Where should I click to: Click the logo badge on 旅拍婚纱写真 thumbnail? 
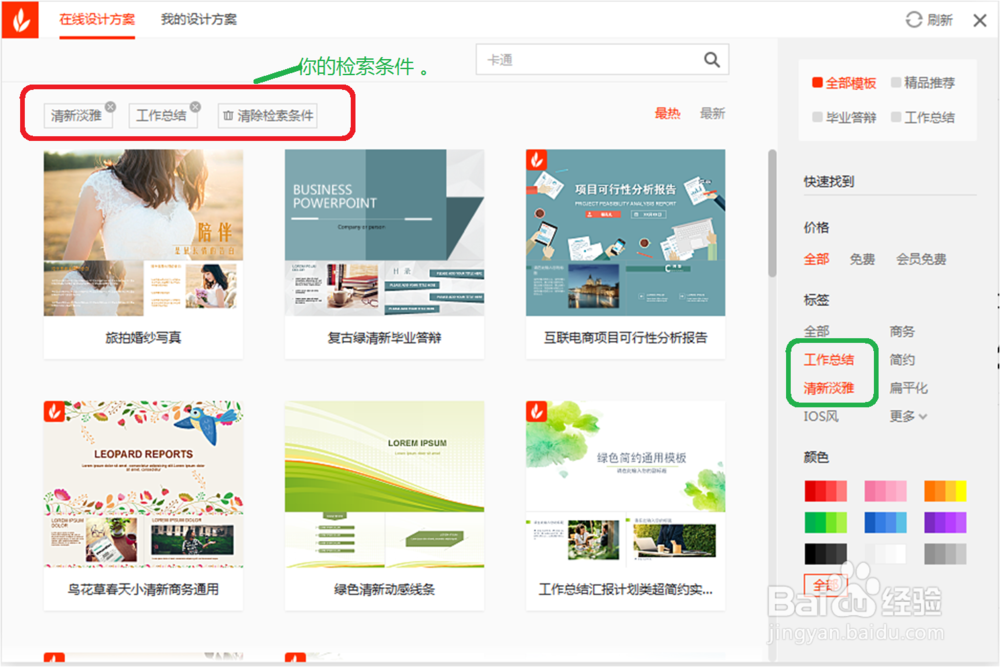pyautogui.click(x=55, y=163)
